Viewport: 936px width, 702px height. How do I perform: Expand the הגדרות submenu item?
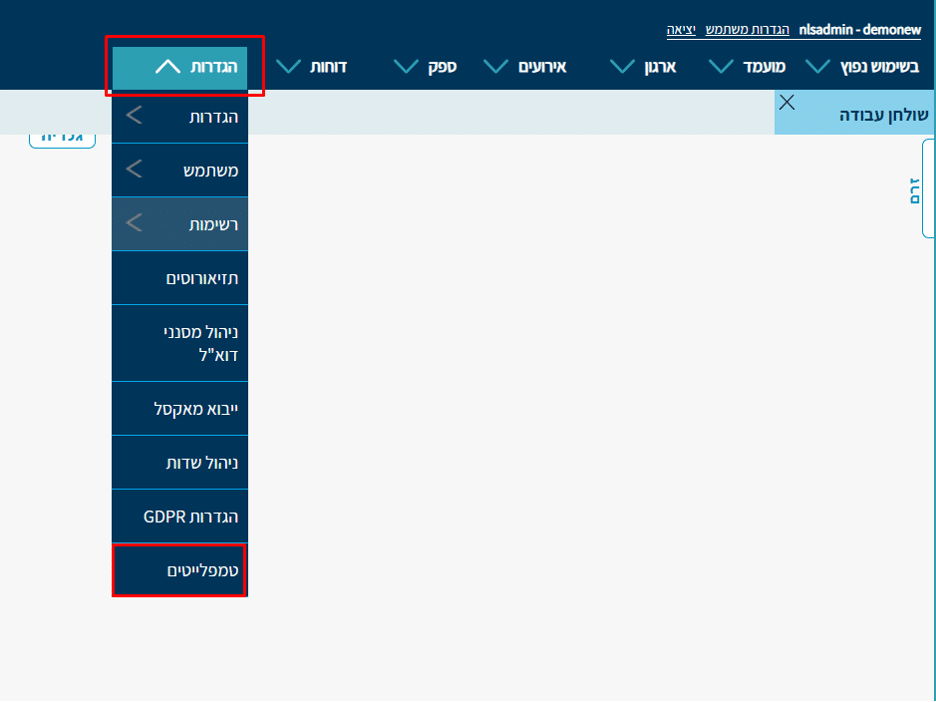point(180,117)
